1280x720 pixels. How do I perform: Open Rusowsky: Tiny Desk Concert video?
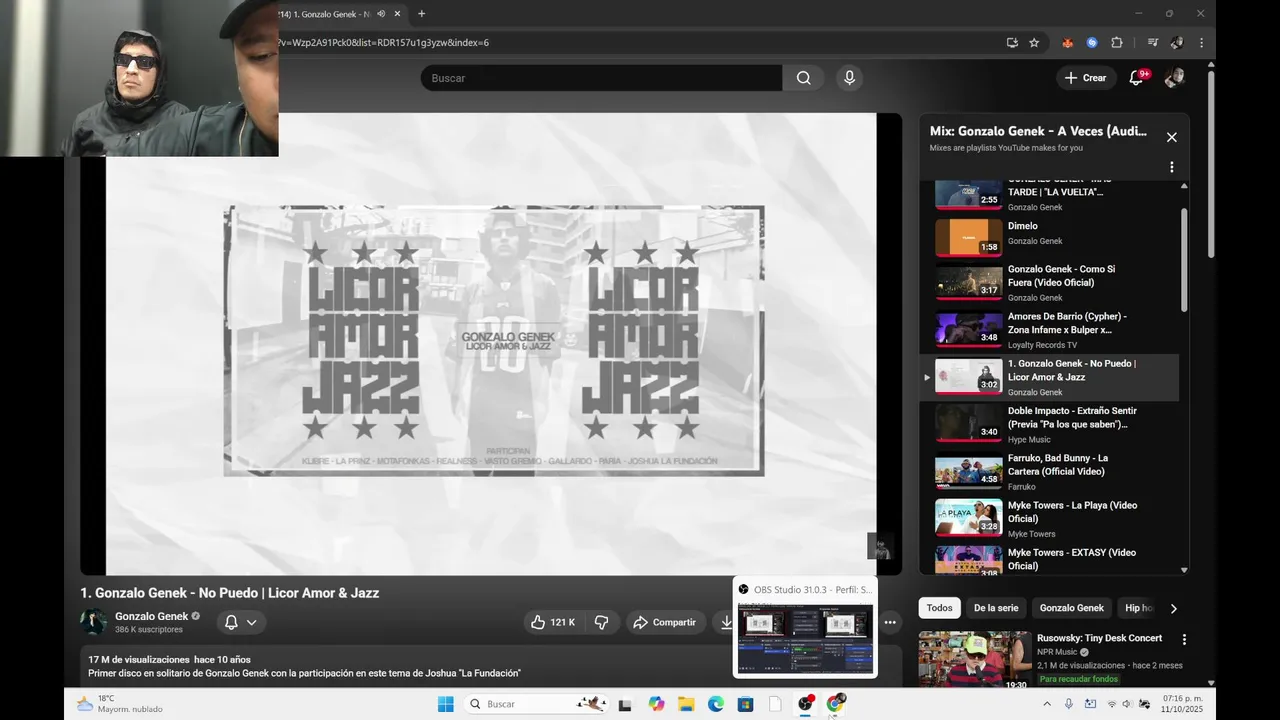(1099, 638)
